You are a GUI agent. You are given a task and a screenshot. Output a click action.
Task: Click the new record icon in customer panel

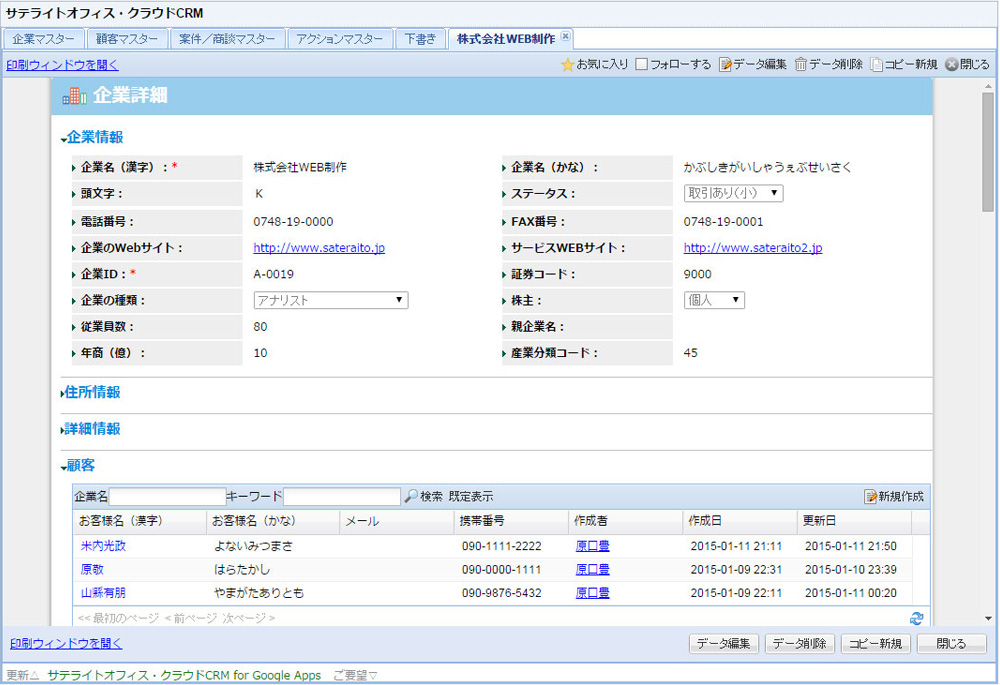(870, 497)
